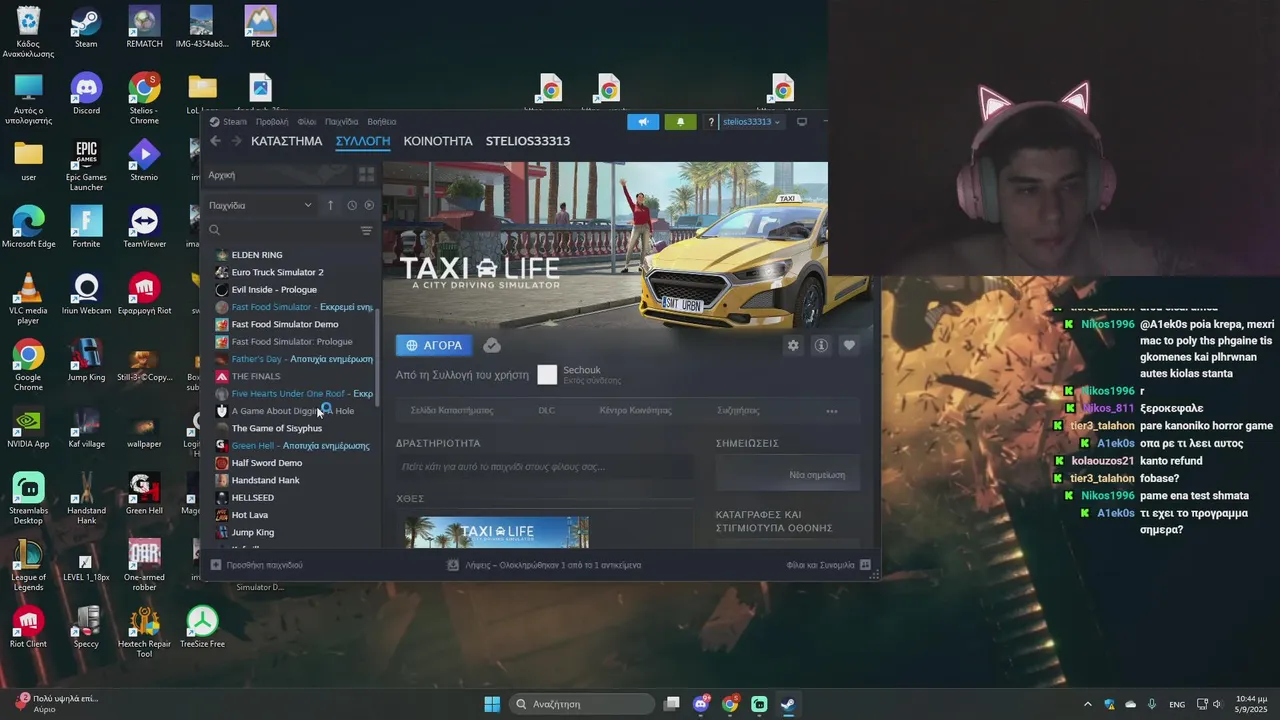Sort library ascending with up arrow
The height and width of the screenshot is (720, 1280).
(330, 205)
